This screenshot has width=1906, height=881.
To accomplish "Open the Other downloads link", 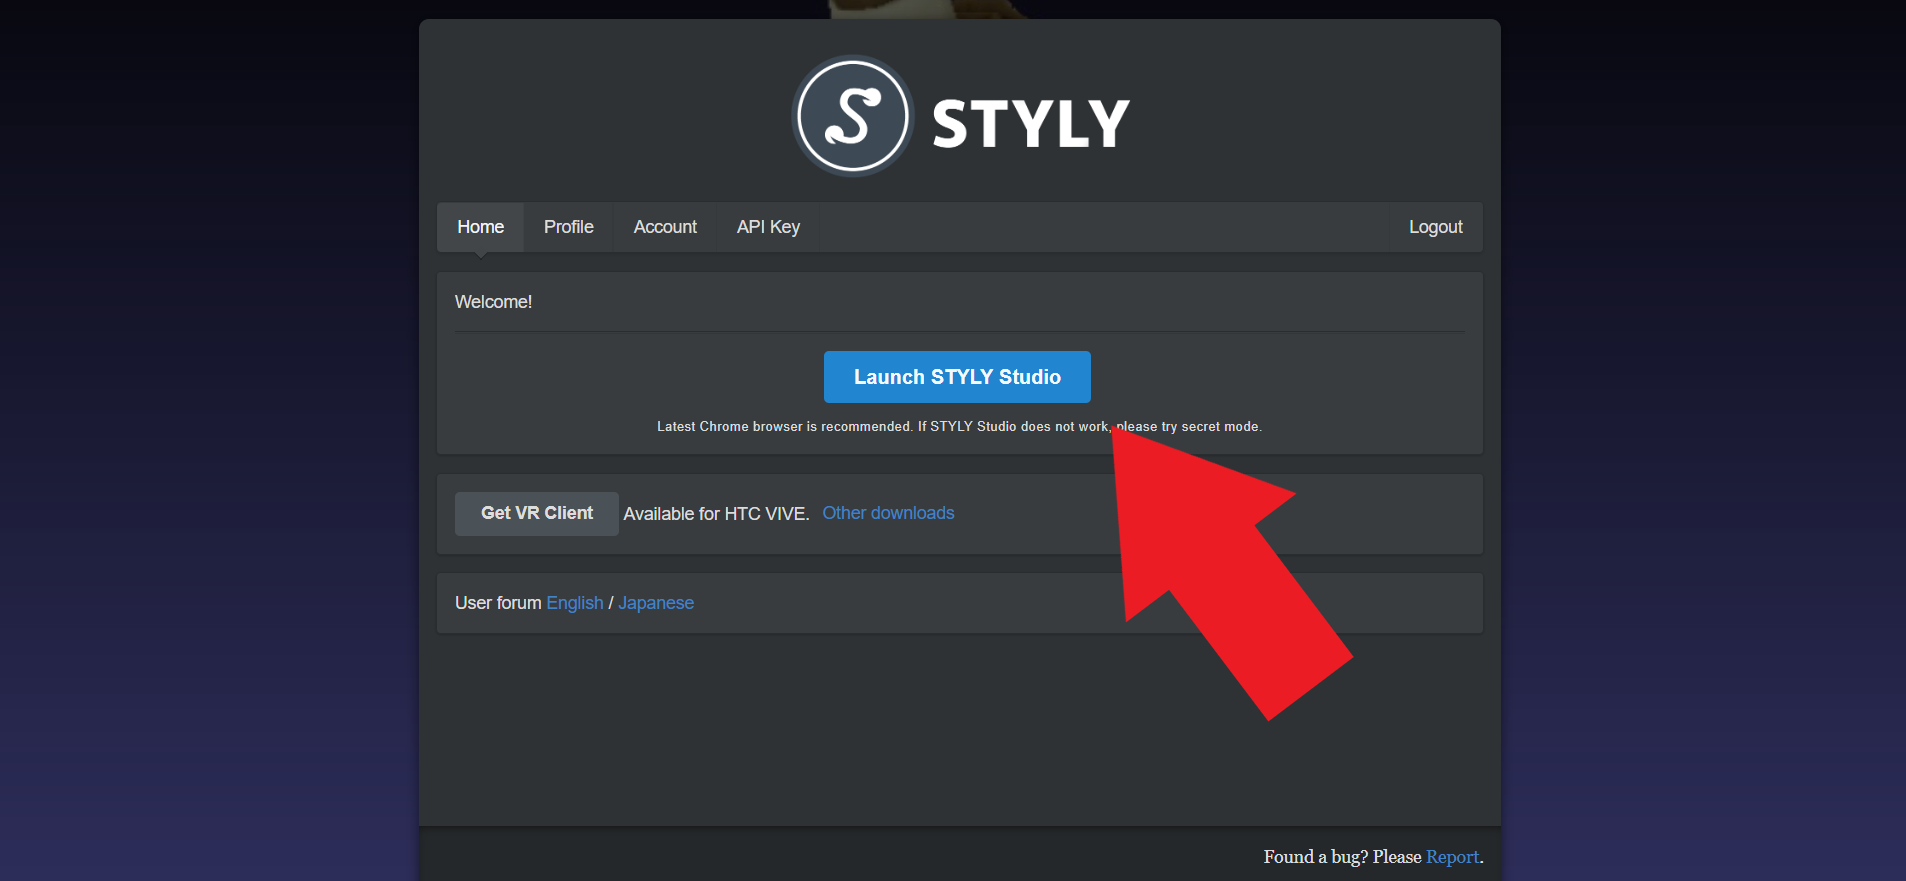I will pyautogui.click(x=888, y=513).
